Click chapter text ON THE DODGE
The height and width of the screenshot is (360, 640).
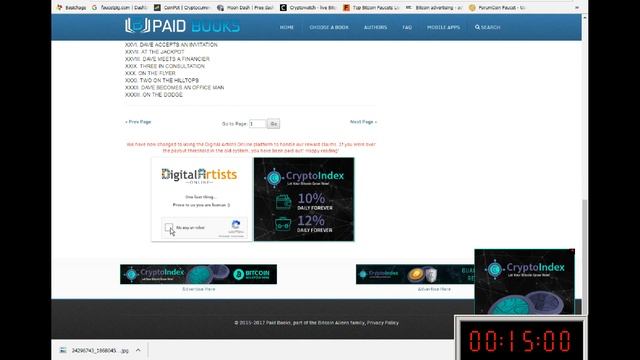pos(162,95)
